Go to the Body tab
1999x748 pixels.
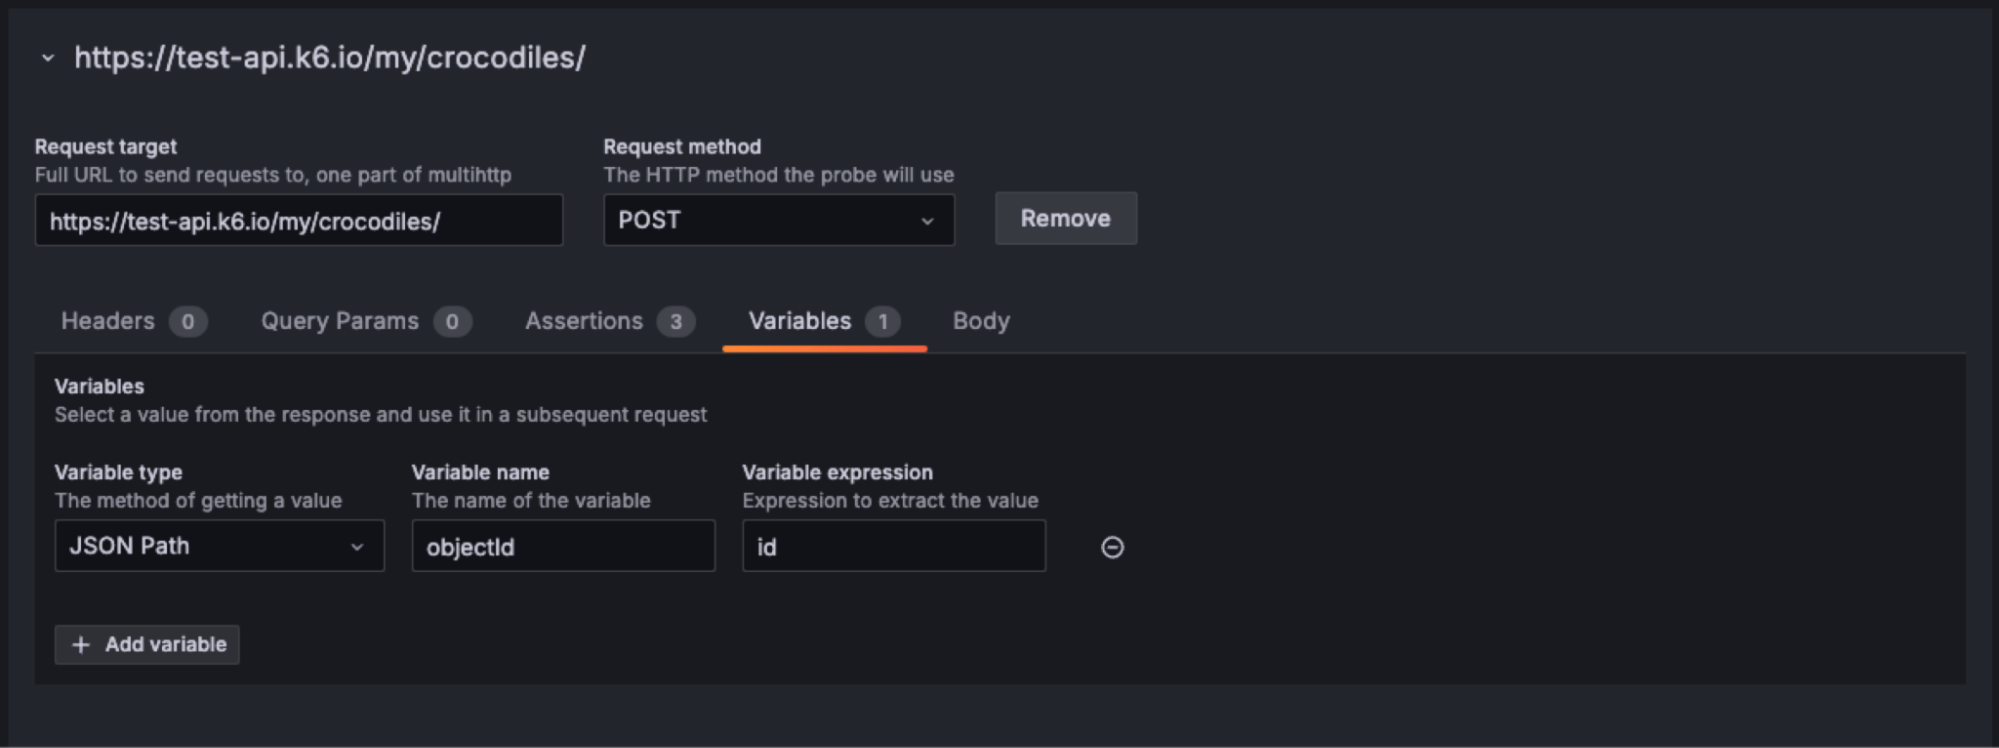coord(981,321)
